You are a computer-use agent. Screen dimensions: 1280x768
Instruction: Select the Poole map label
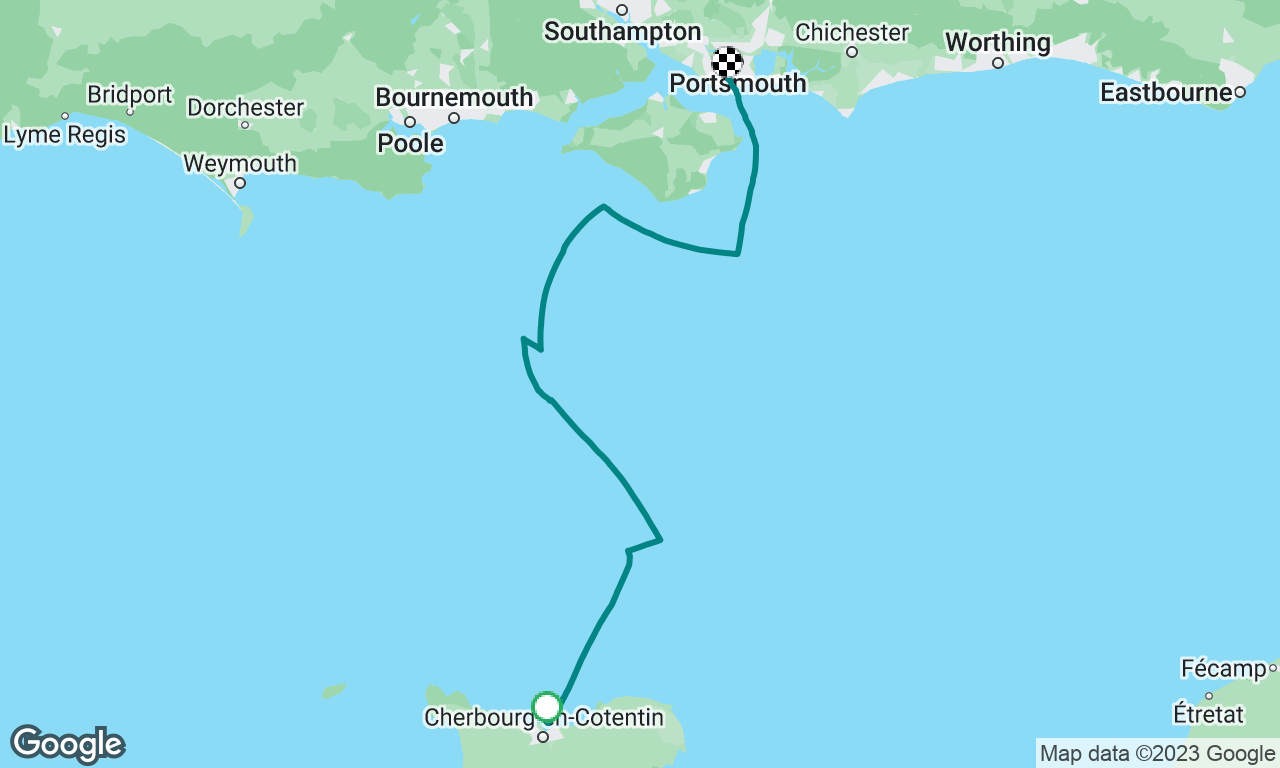click(x=410, y=143)
